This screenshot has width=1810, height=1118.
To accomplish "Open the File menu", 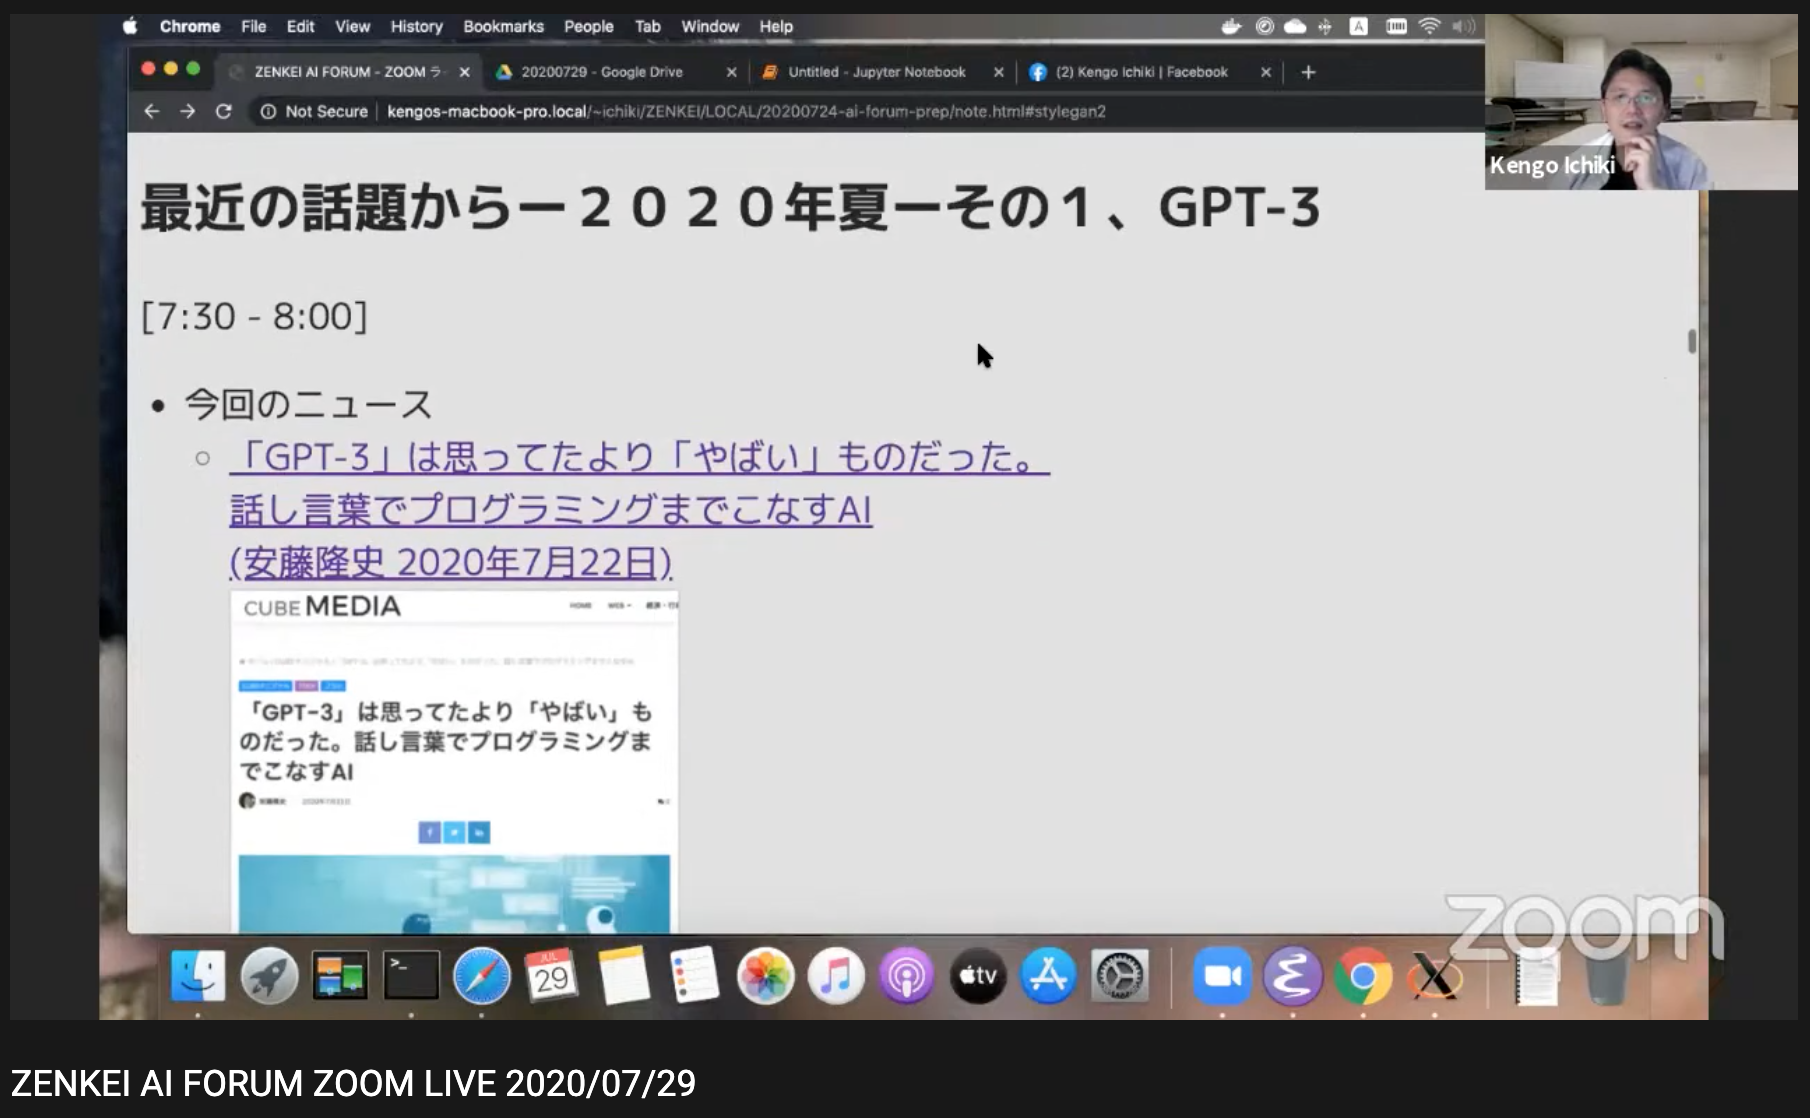I will [254, 26].
